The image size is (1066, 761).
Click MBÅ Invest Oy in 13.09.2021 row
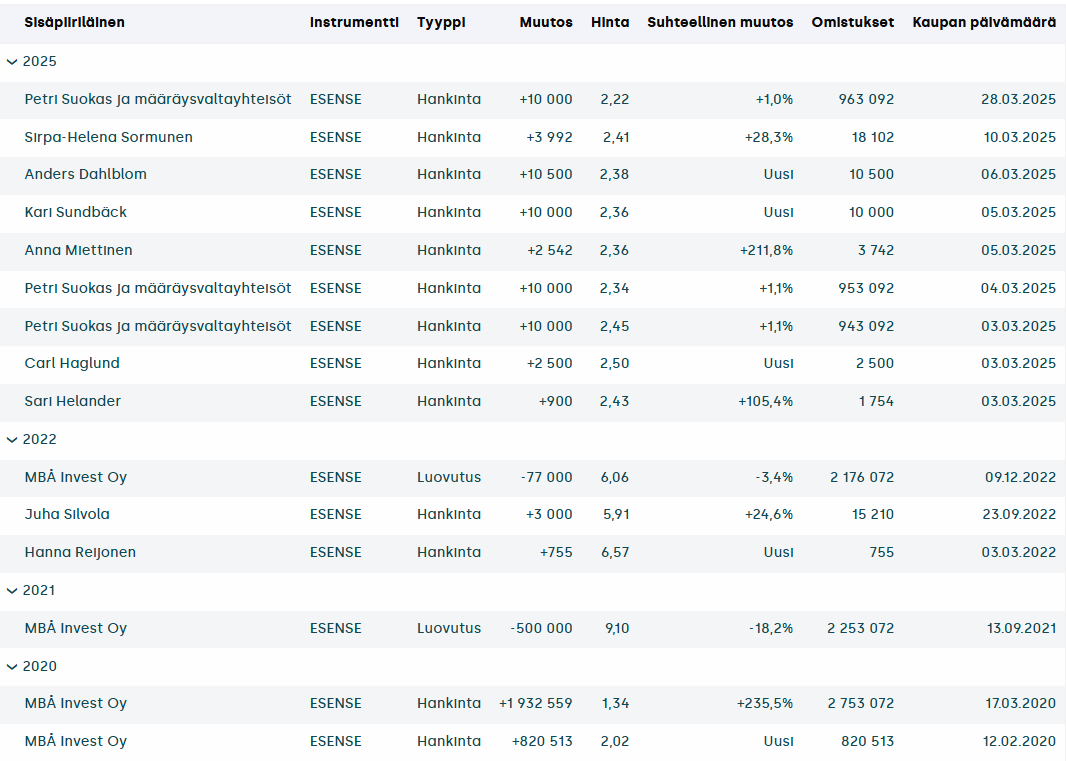coord(75,628)
